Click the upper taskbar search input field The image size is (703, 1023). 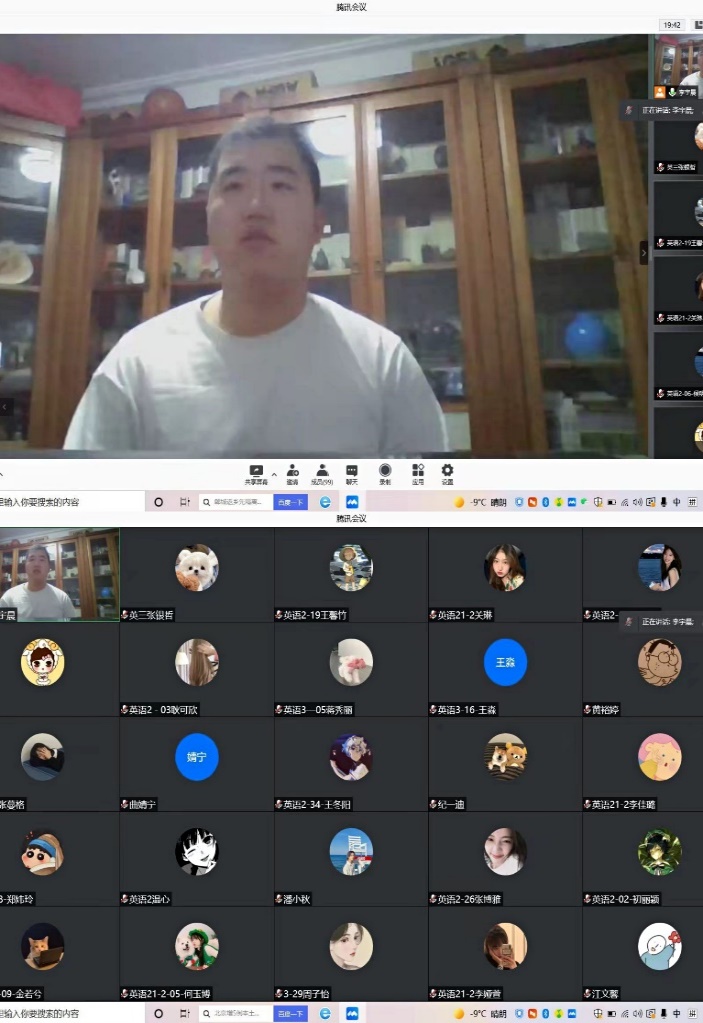(x=237, y=502)
